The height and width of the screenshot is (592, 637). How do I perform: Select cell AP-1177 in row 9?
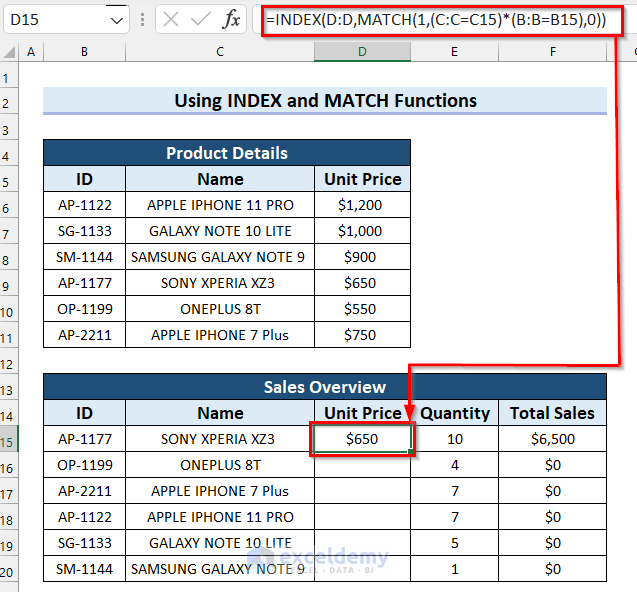(x=84, y=283)
